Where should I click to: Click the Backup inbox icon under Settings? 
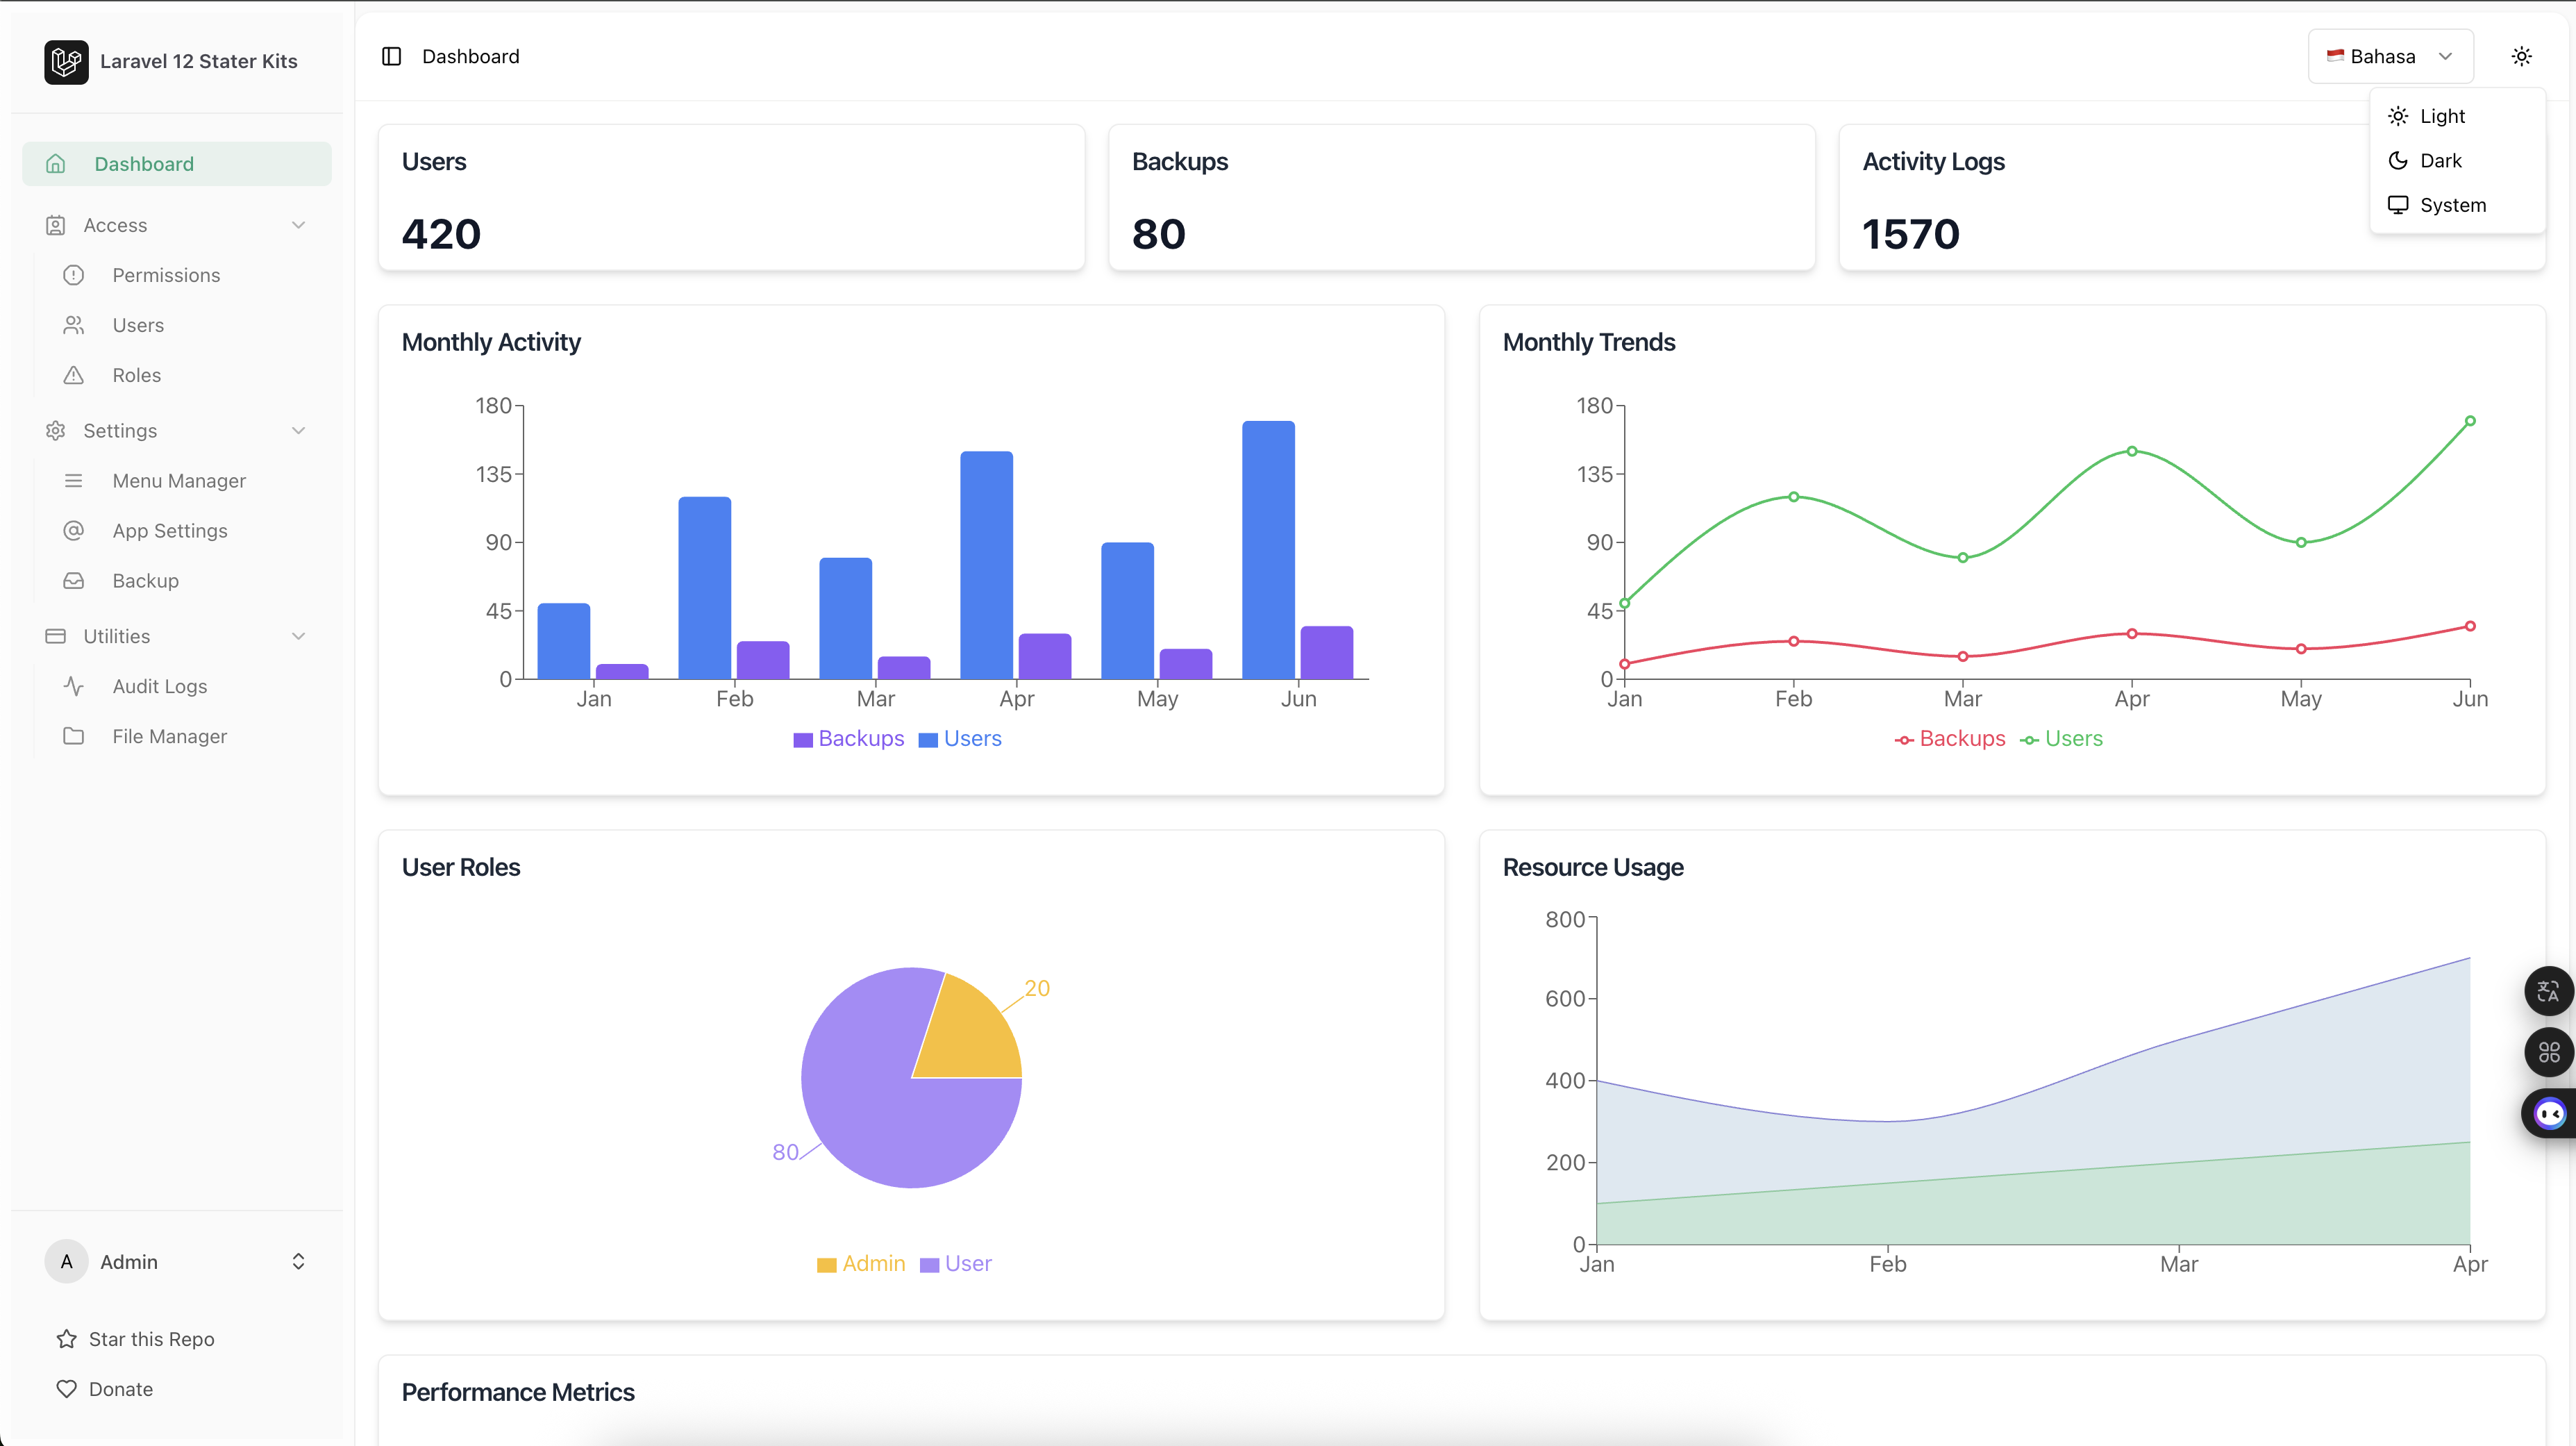tap(74, 580)
